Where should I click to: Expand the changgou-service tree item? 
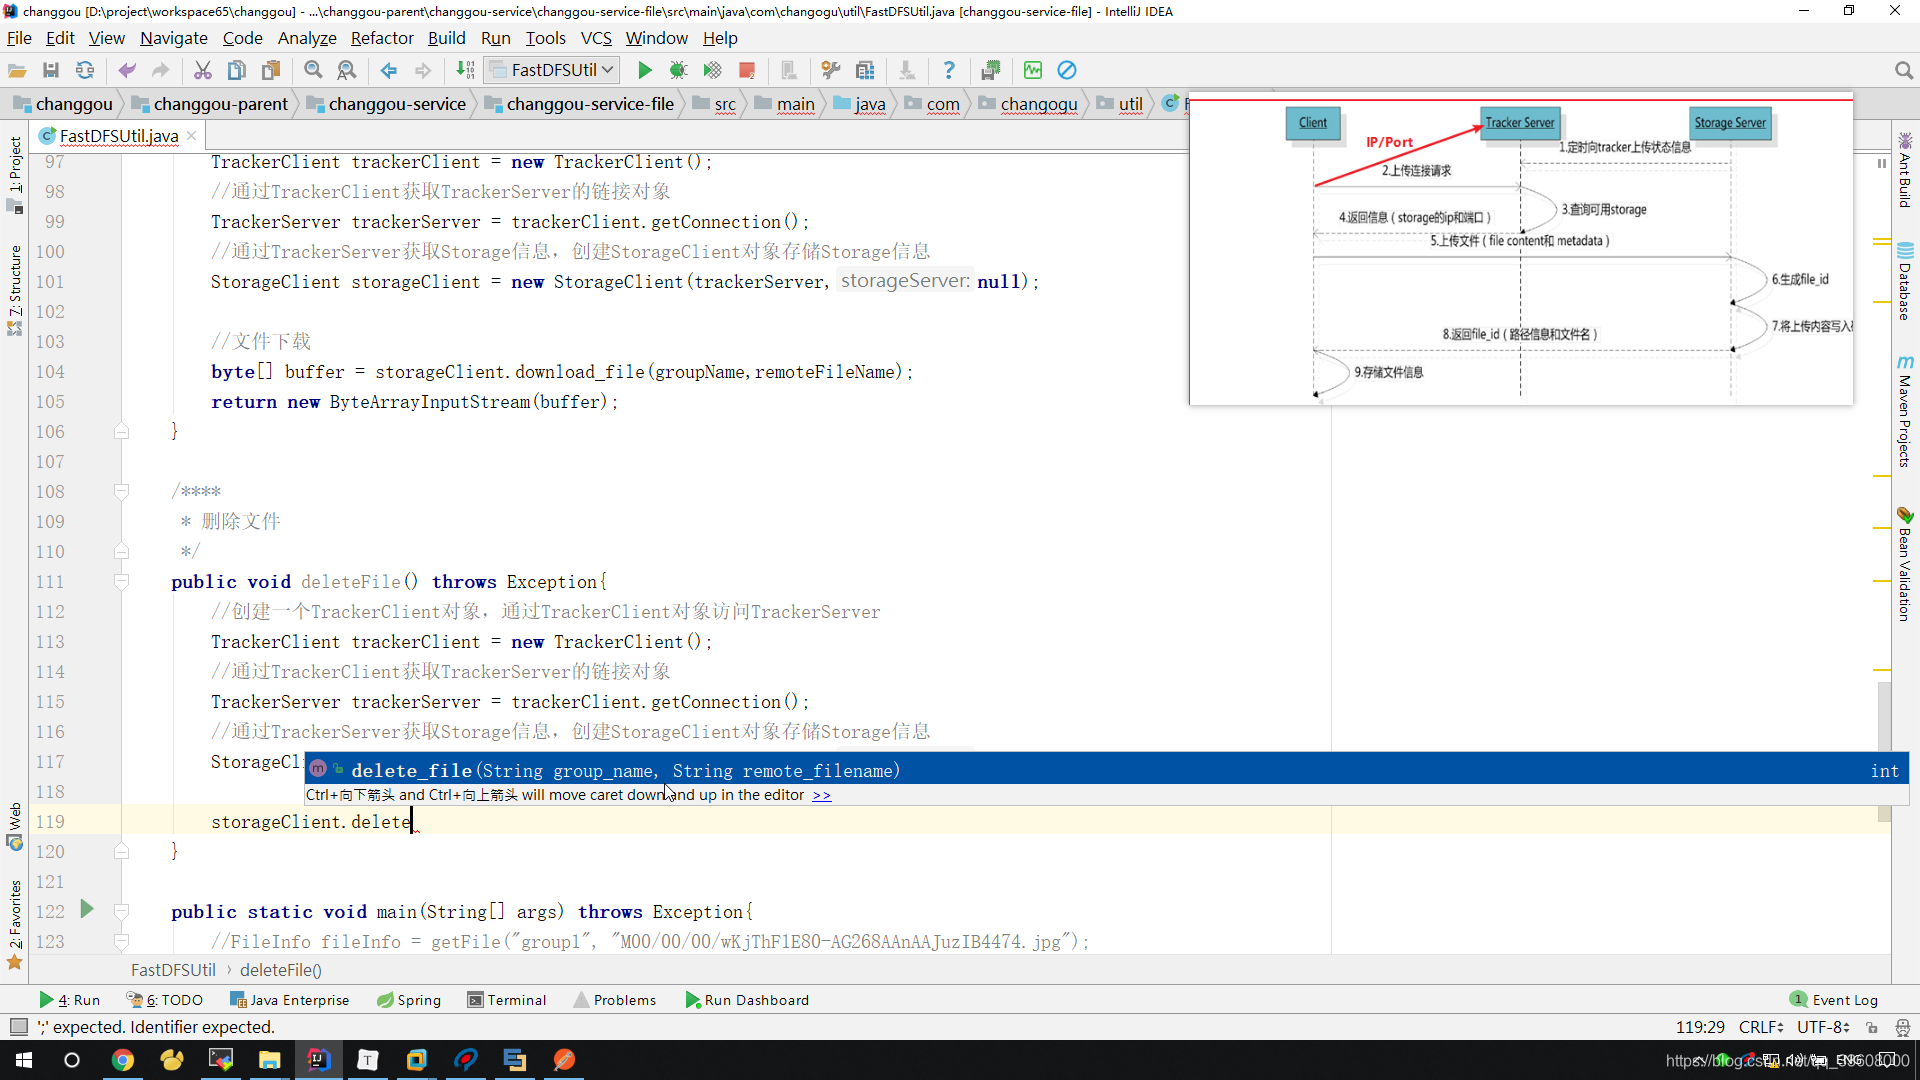pos(397,104)
